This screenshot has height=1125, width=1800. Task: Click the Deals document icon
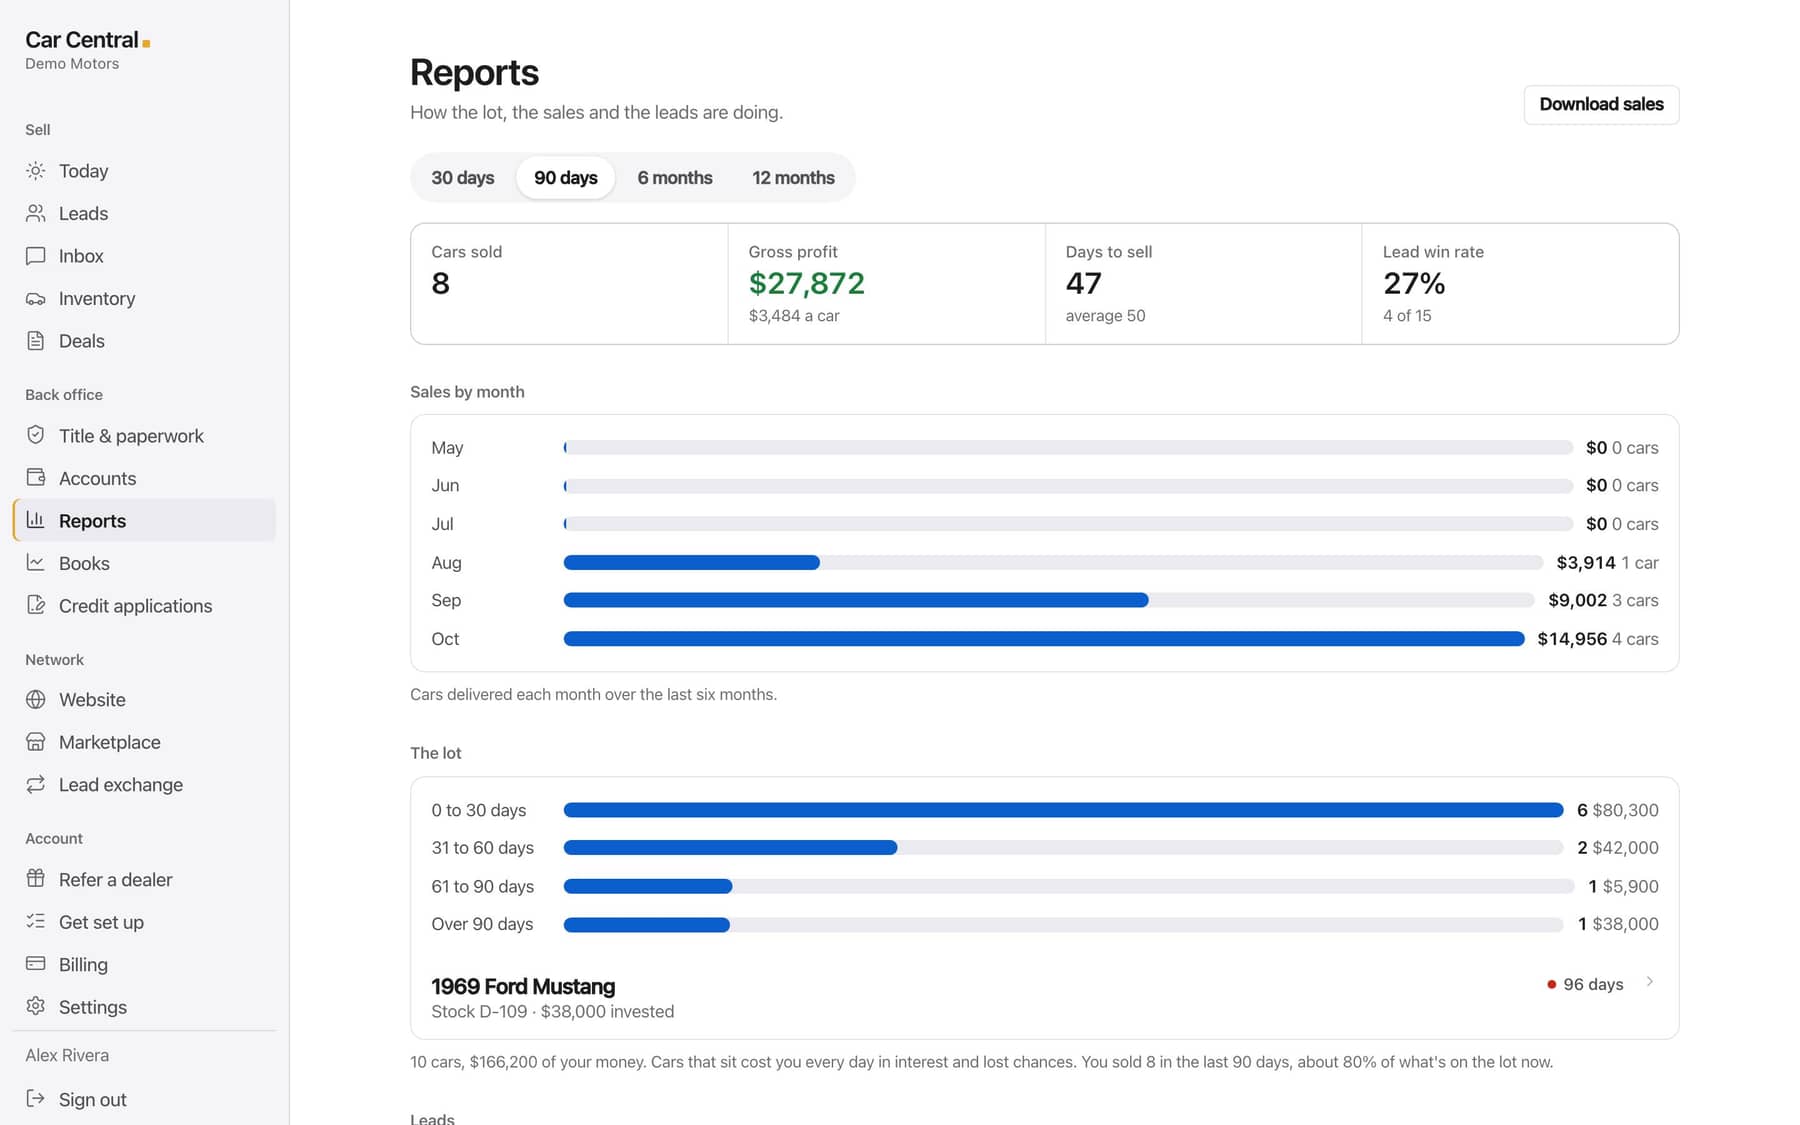[x=36, y=341]
